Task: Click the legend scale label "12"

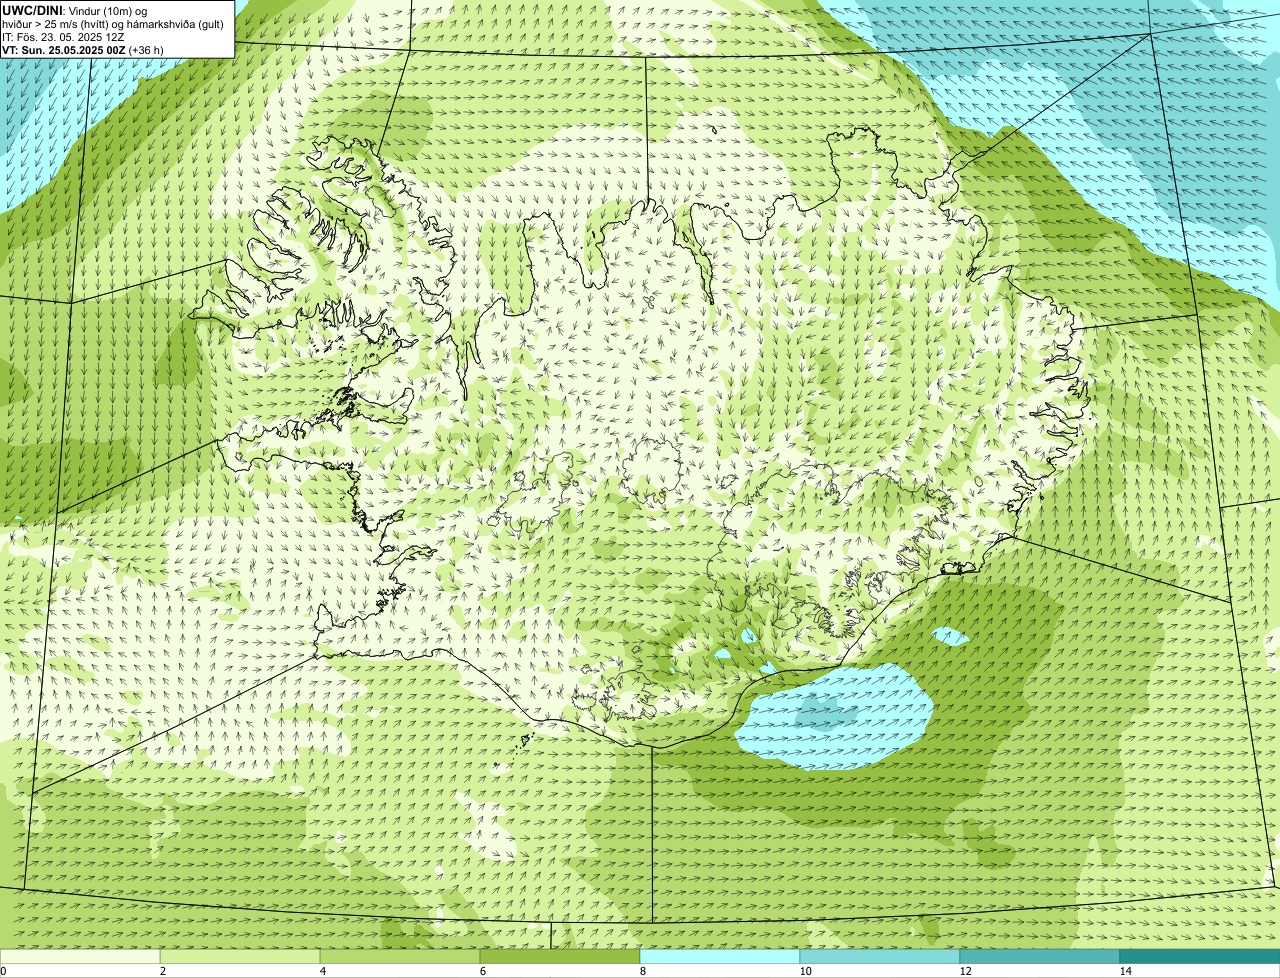Action: tap(965, 971)
